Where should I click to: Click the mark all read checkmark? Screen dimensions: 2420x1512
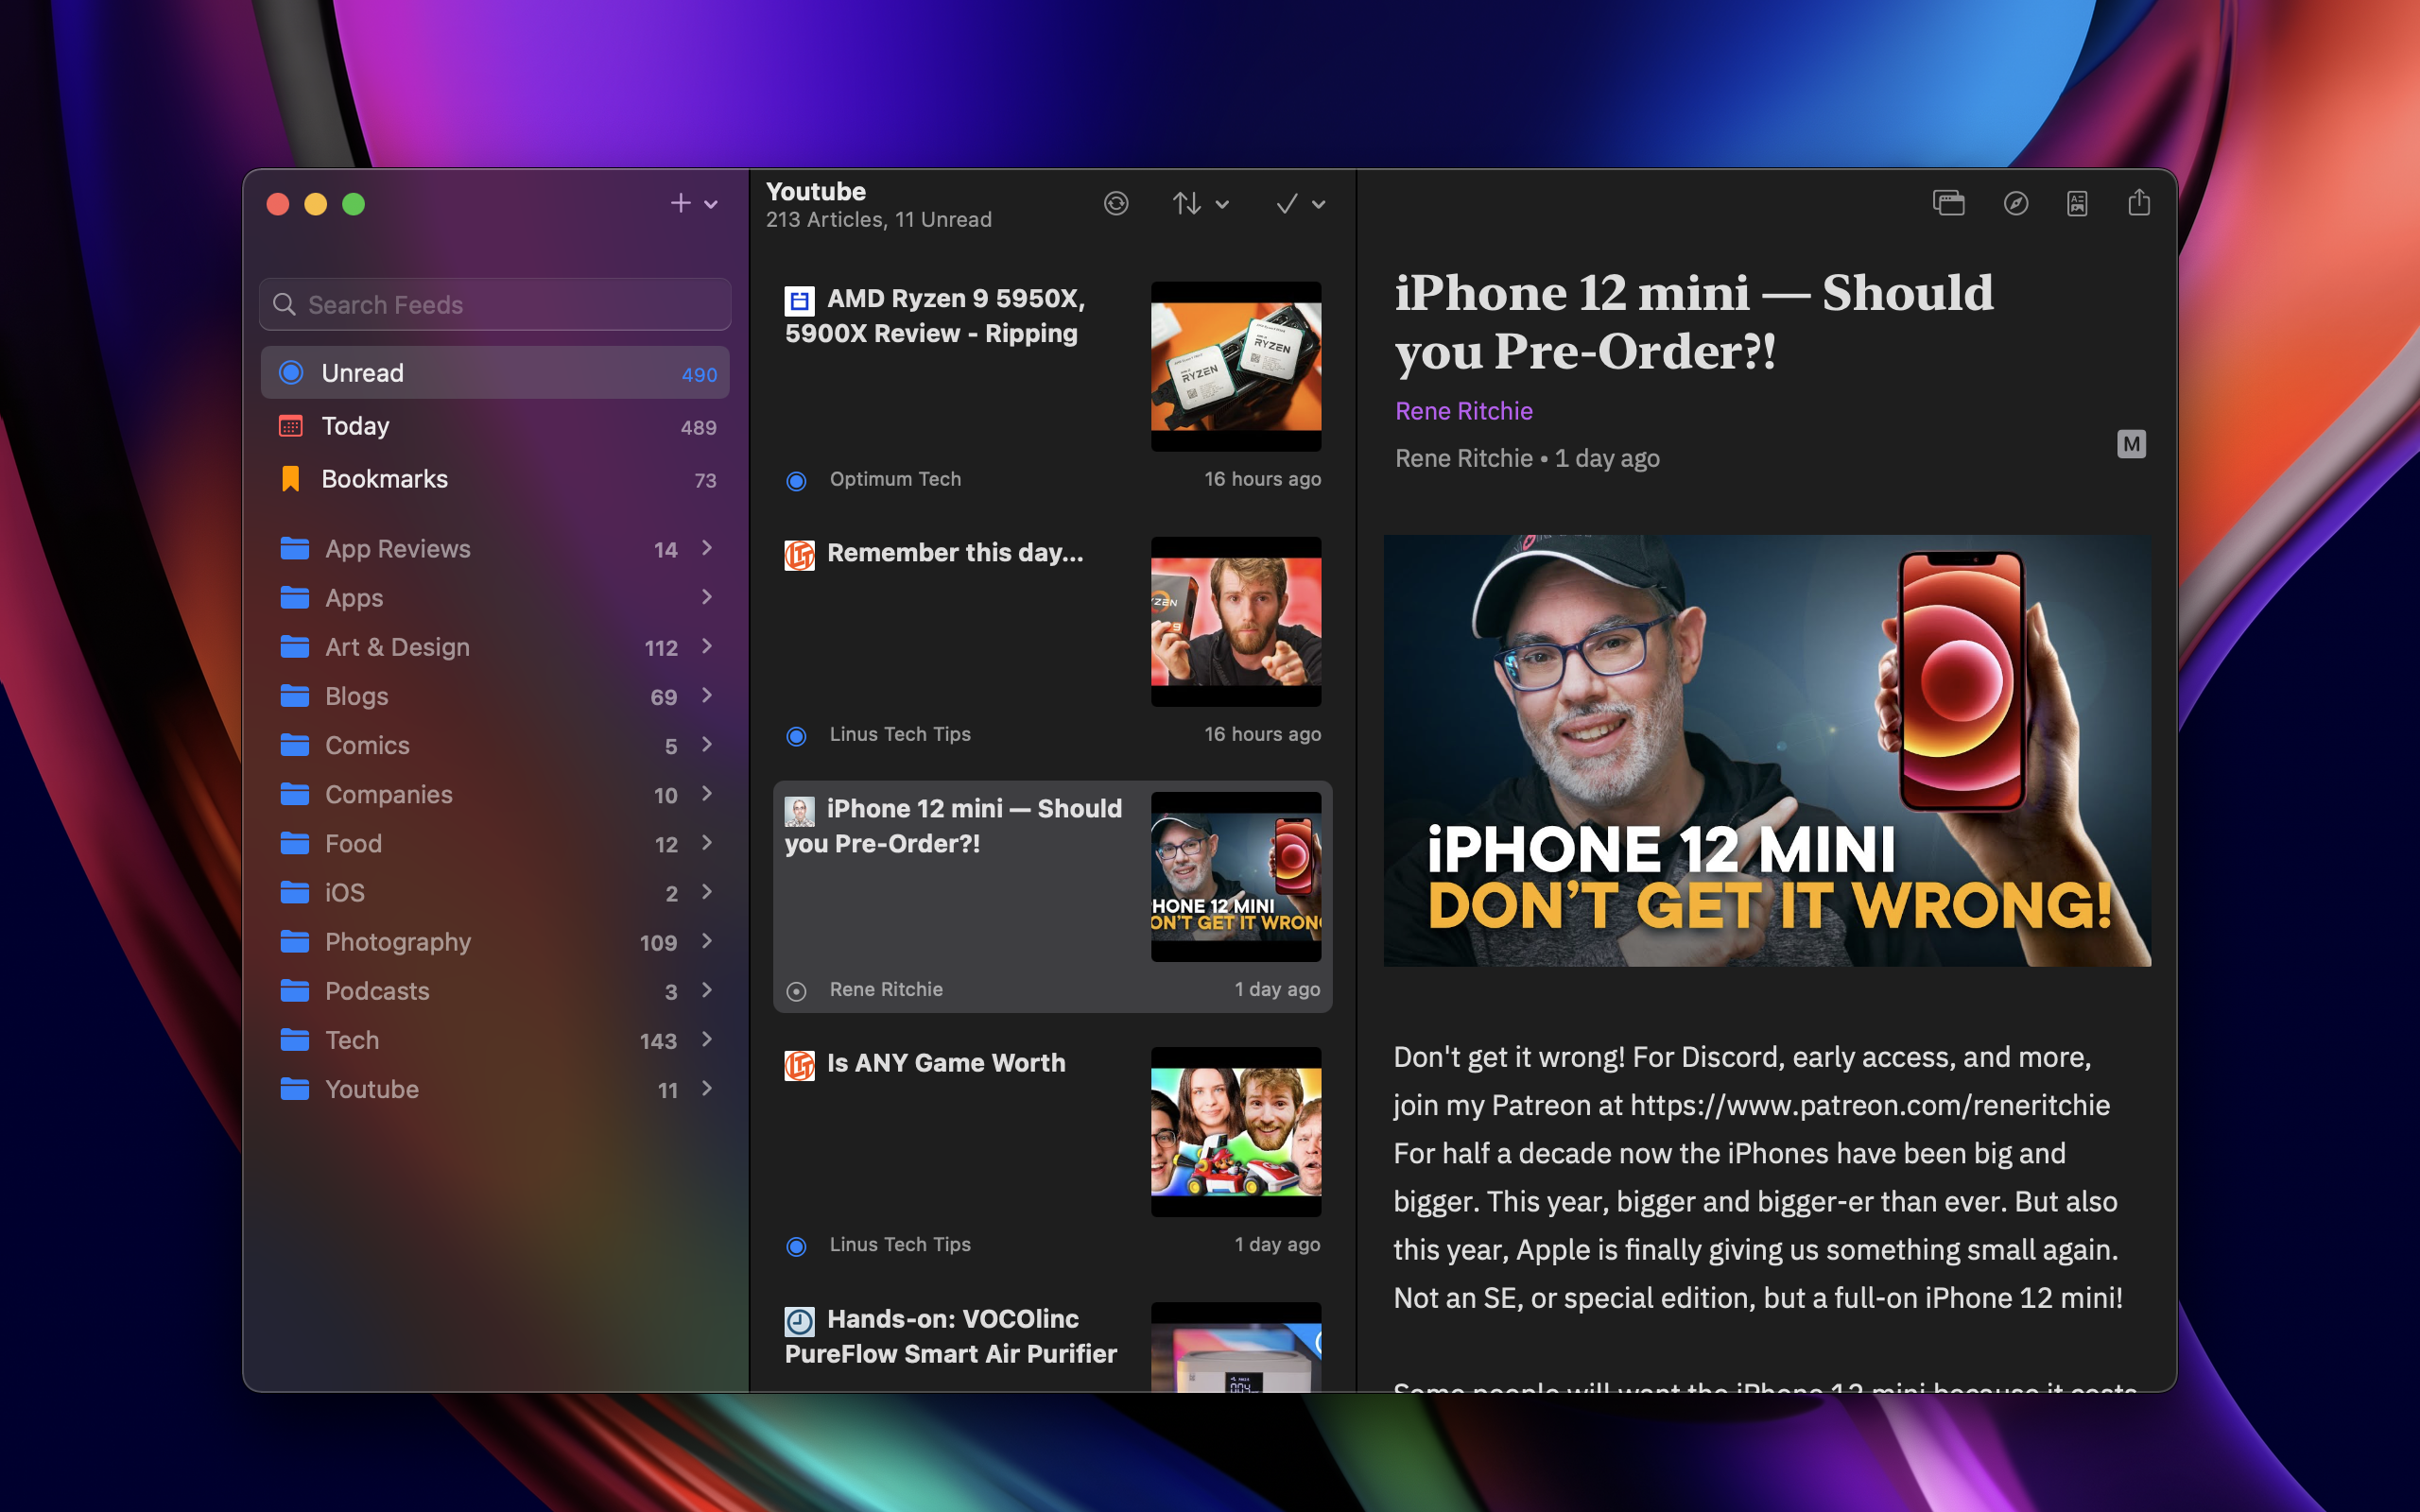tap(1286, 203)
